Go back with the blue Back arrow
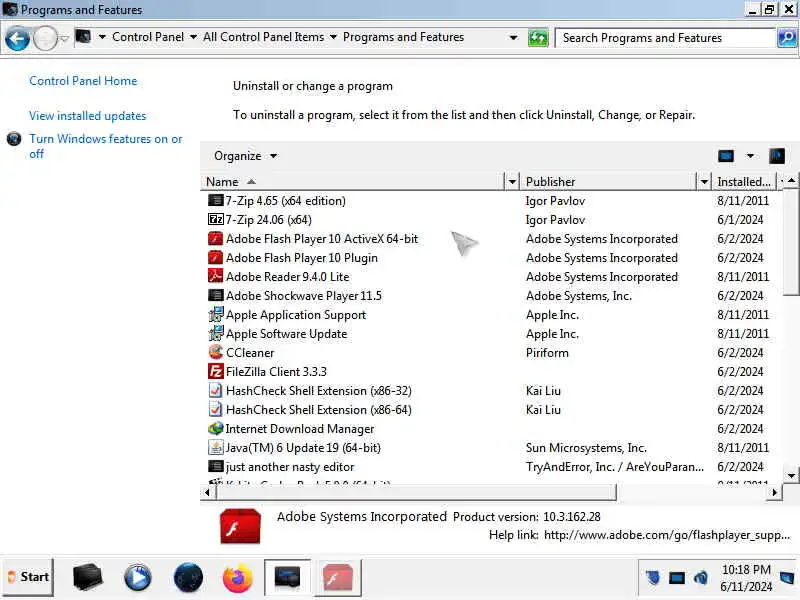Screen dimensions: 800x600 pos(17,39)
